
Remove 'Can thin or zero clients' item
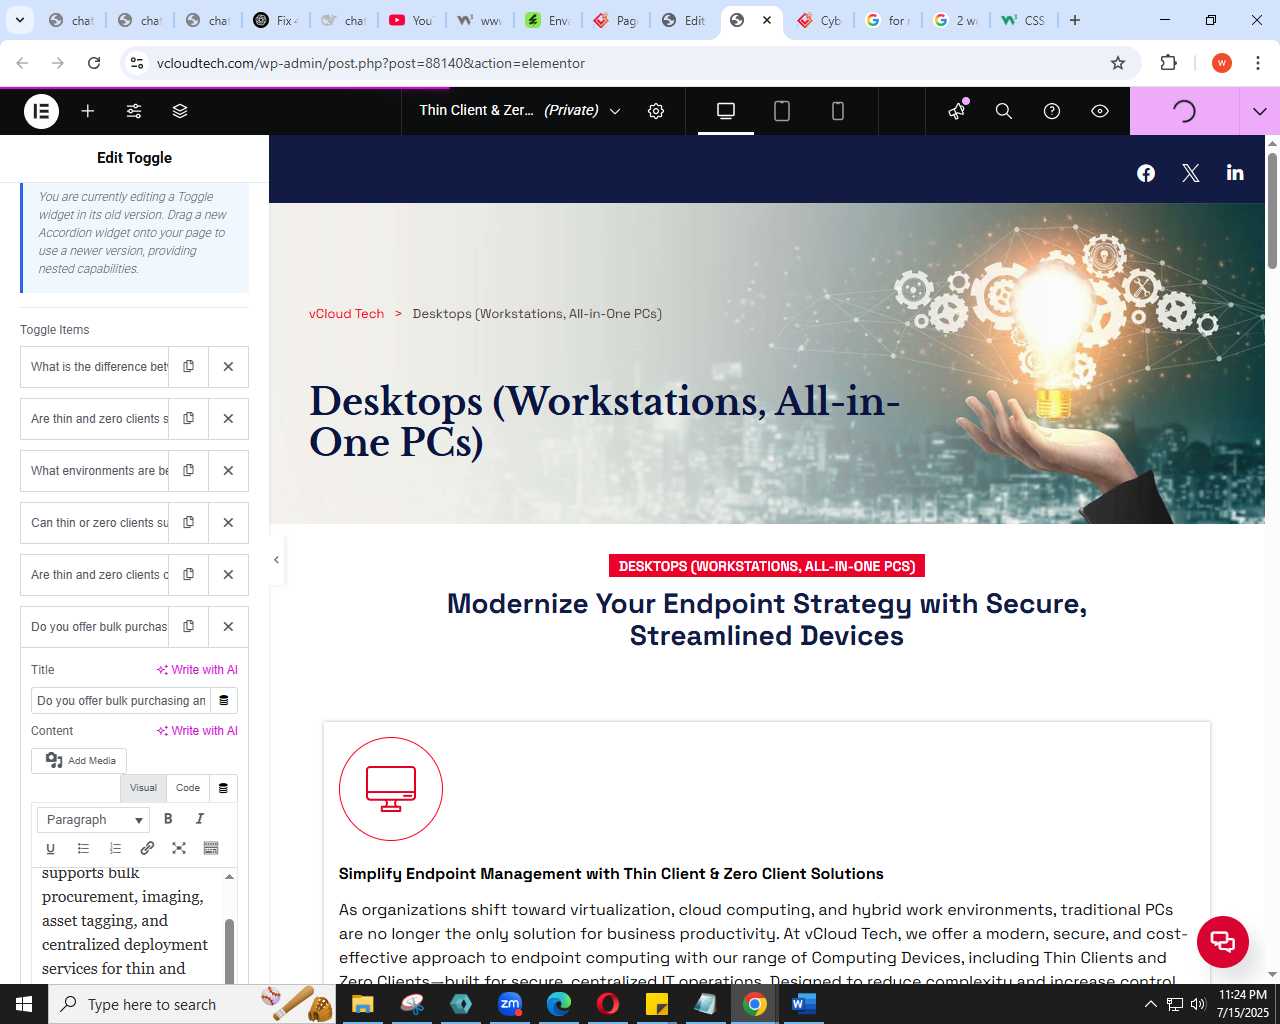pos(228,523)
